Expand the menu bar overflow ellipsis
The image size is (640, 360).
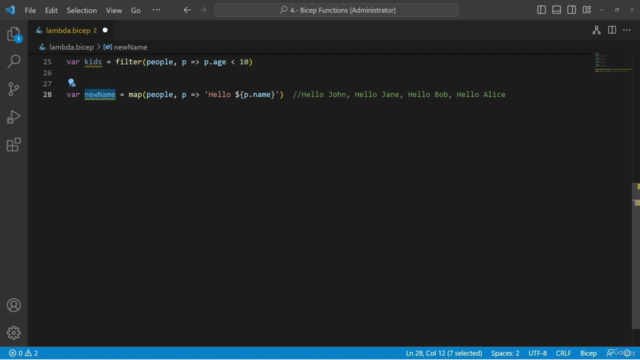(x=156, y=10)
